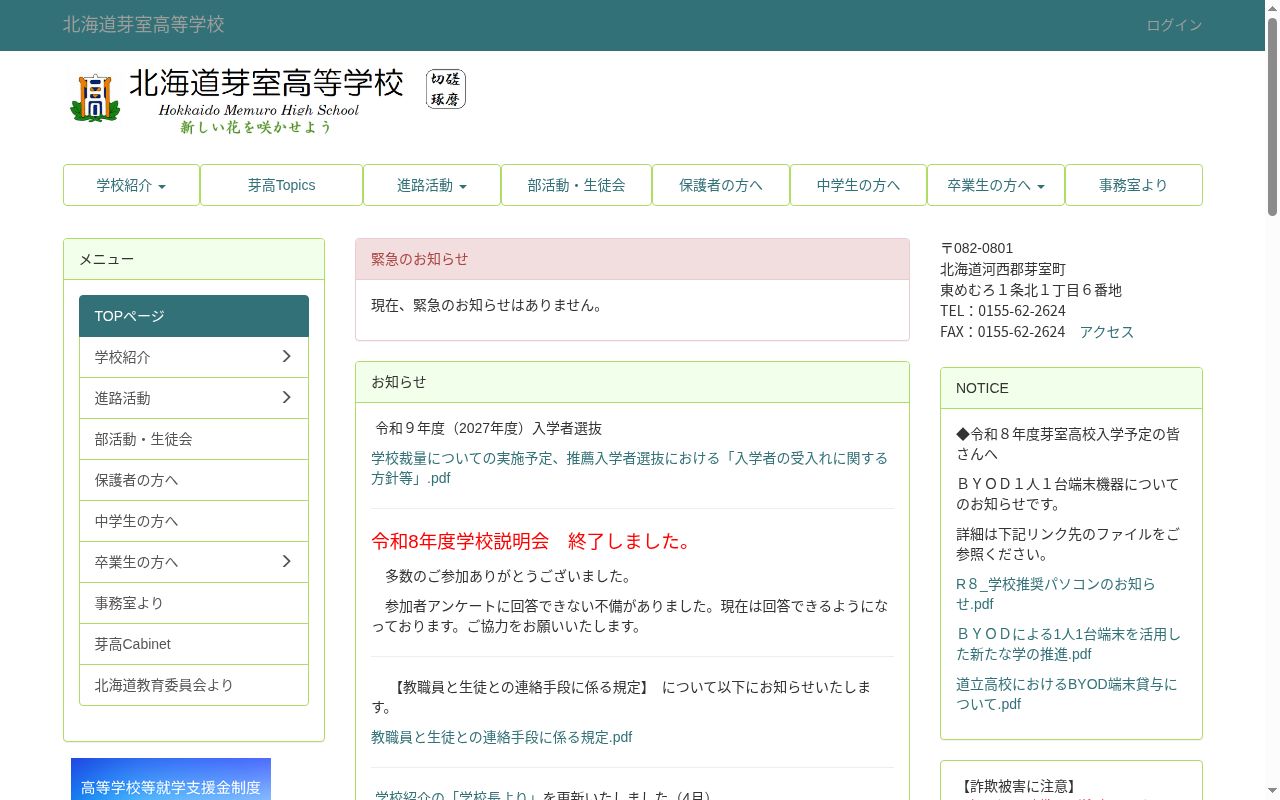Select 部活動・生徒会 in side menu
Image resolution: width=1280 pixels, height=800 pixels.
(194, 439)
